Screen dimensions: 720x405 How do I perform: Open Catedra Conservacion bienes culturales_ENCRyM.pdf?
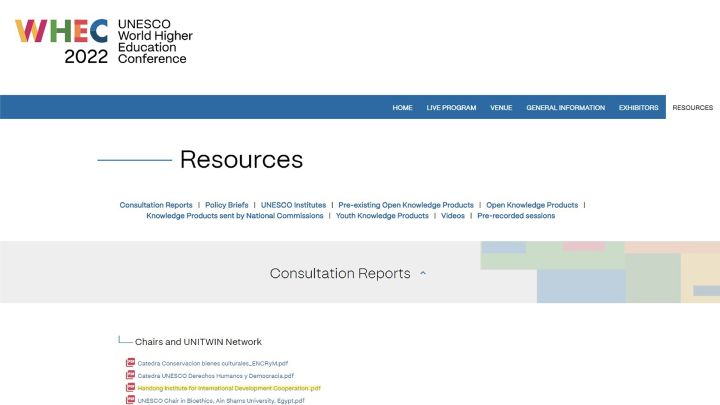213,363
